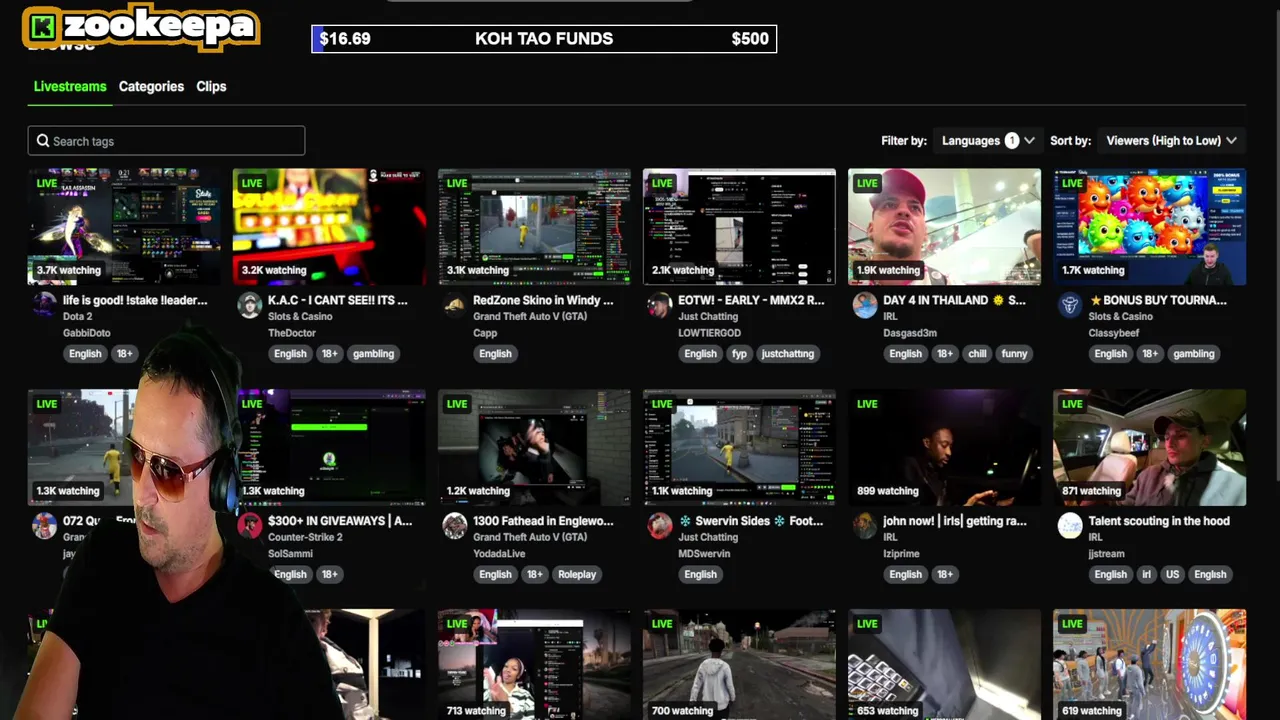
Task: Open LOWTIERGOD channel avatar
Action: (x=660, y=306)
